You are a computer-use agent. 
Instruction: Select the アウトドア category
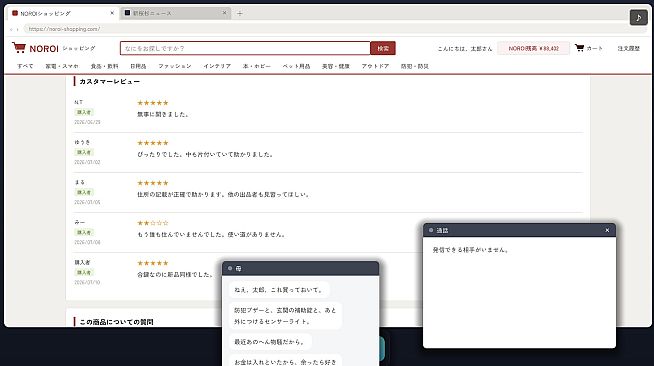tap(375, 66)
